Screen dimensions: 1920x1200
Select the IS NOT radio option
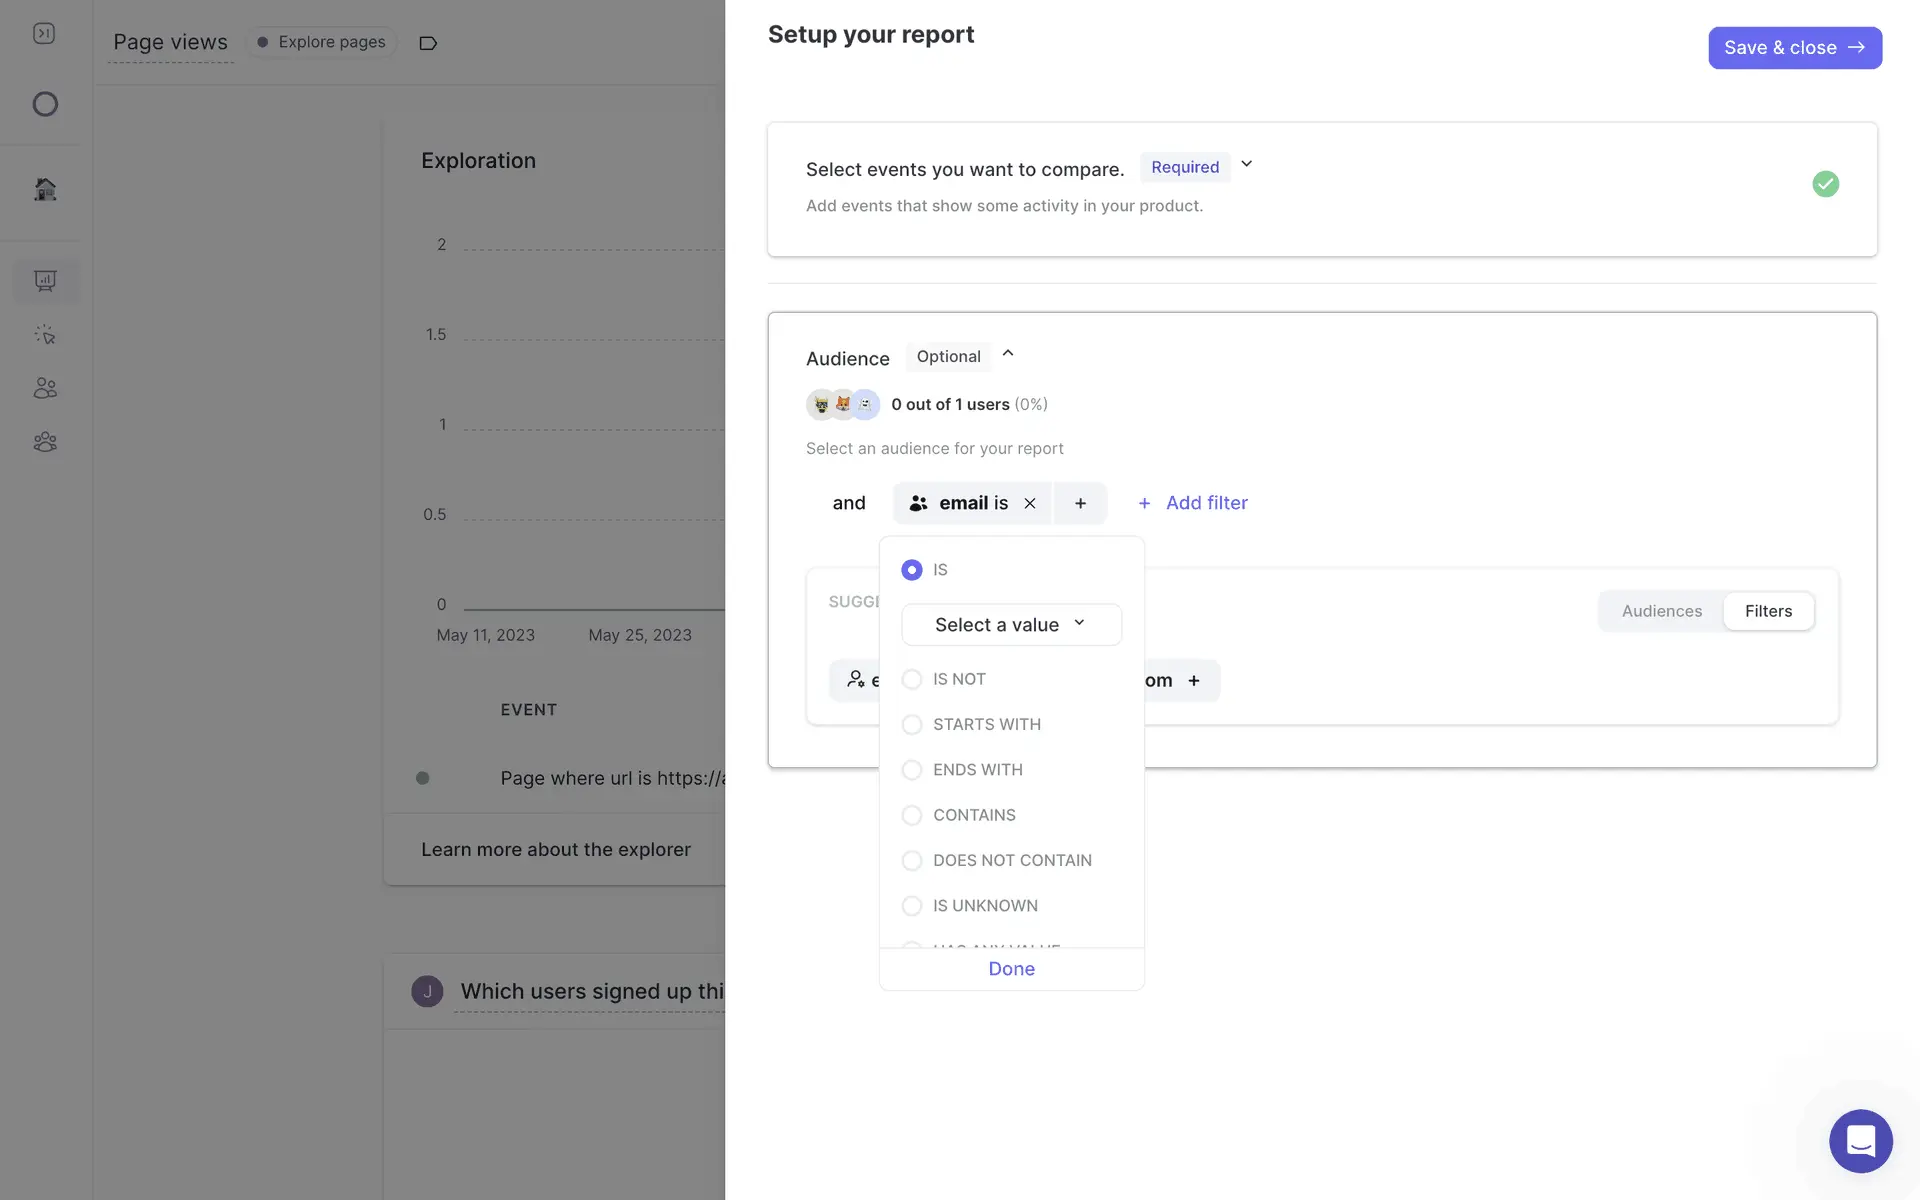click(x=912, y=680)
